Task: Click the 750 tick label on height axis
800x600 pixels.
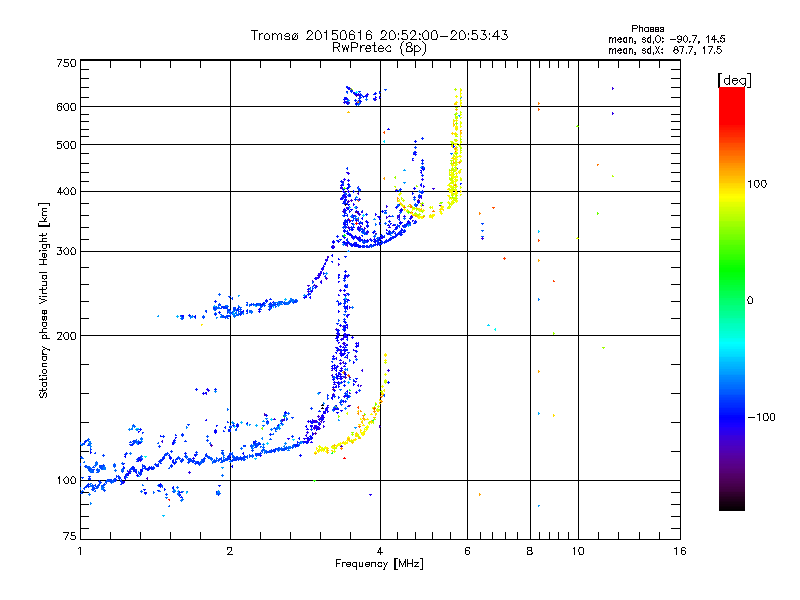Action: pyautogui.click(x=66, y=63)
